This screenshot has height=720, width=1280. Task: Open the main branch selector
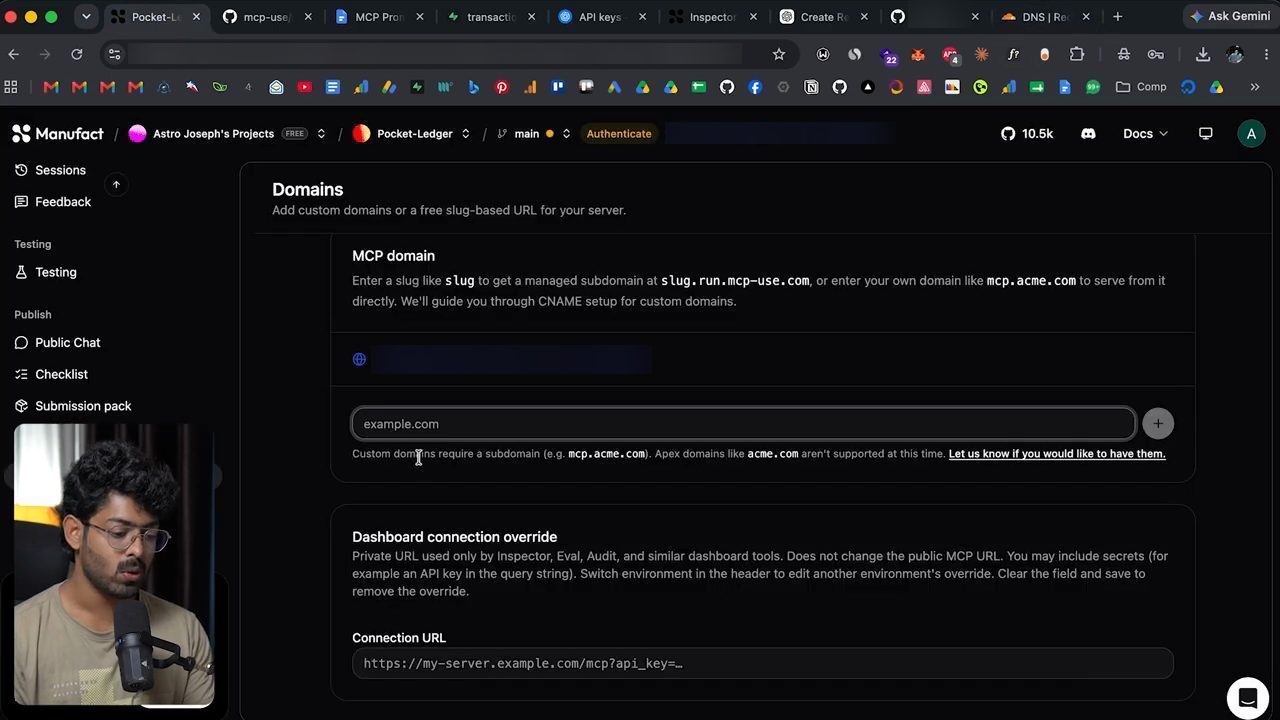(534, 133)
